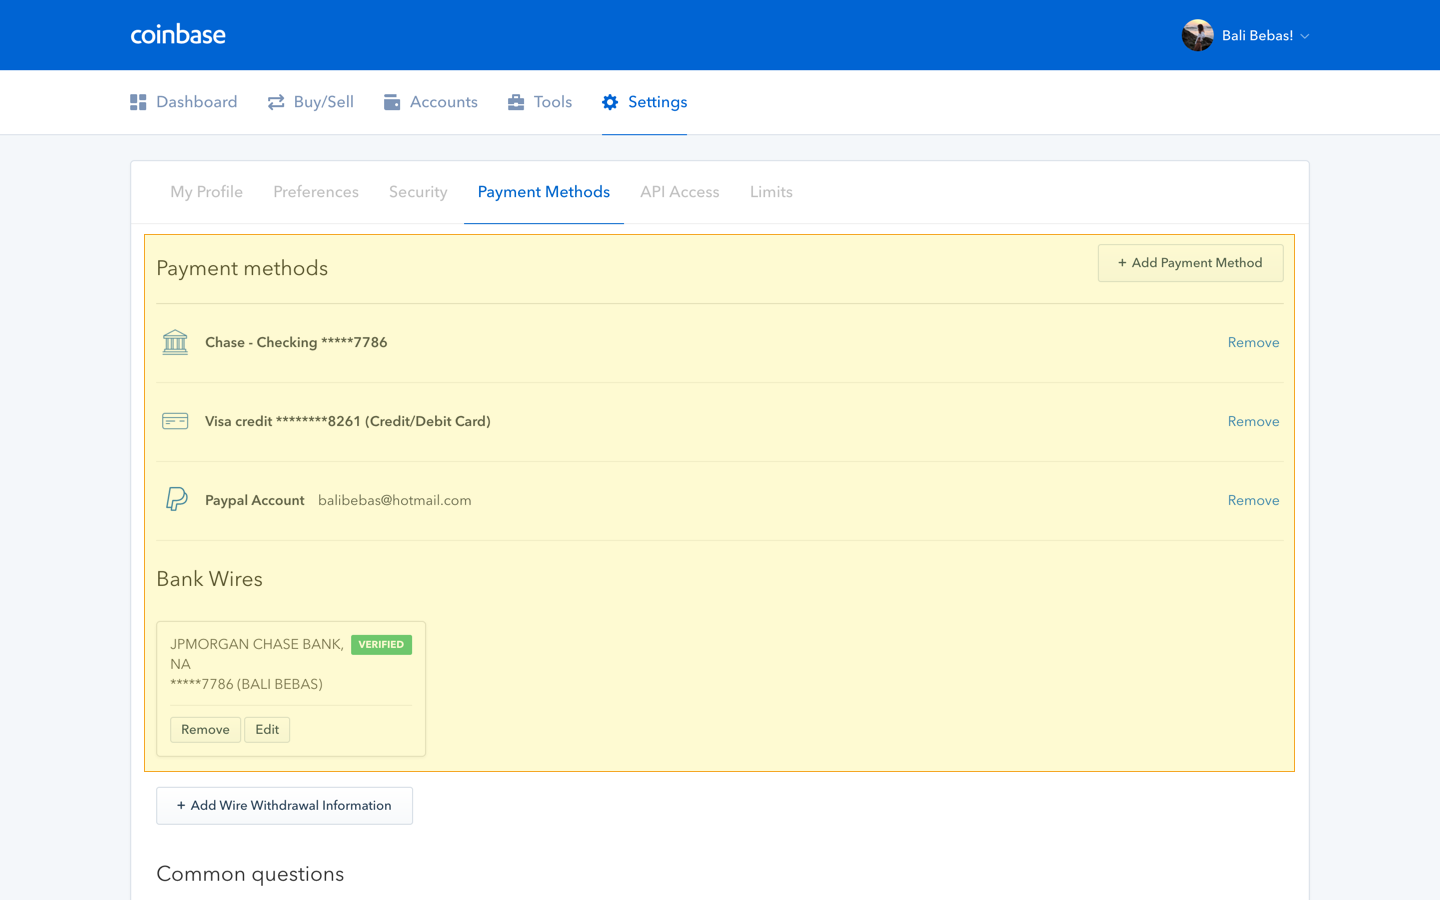This screenshot has width=1440, height=900.
Task: Open the user avatar picture
Action: [x=1197, y=35]
